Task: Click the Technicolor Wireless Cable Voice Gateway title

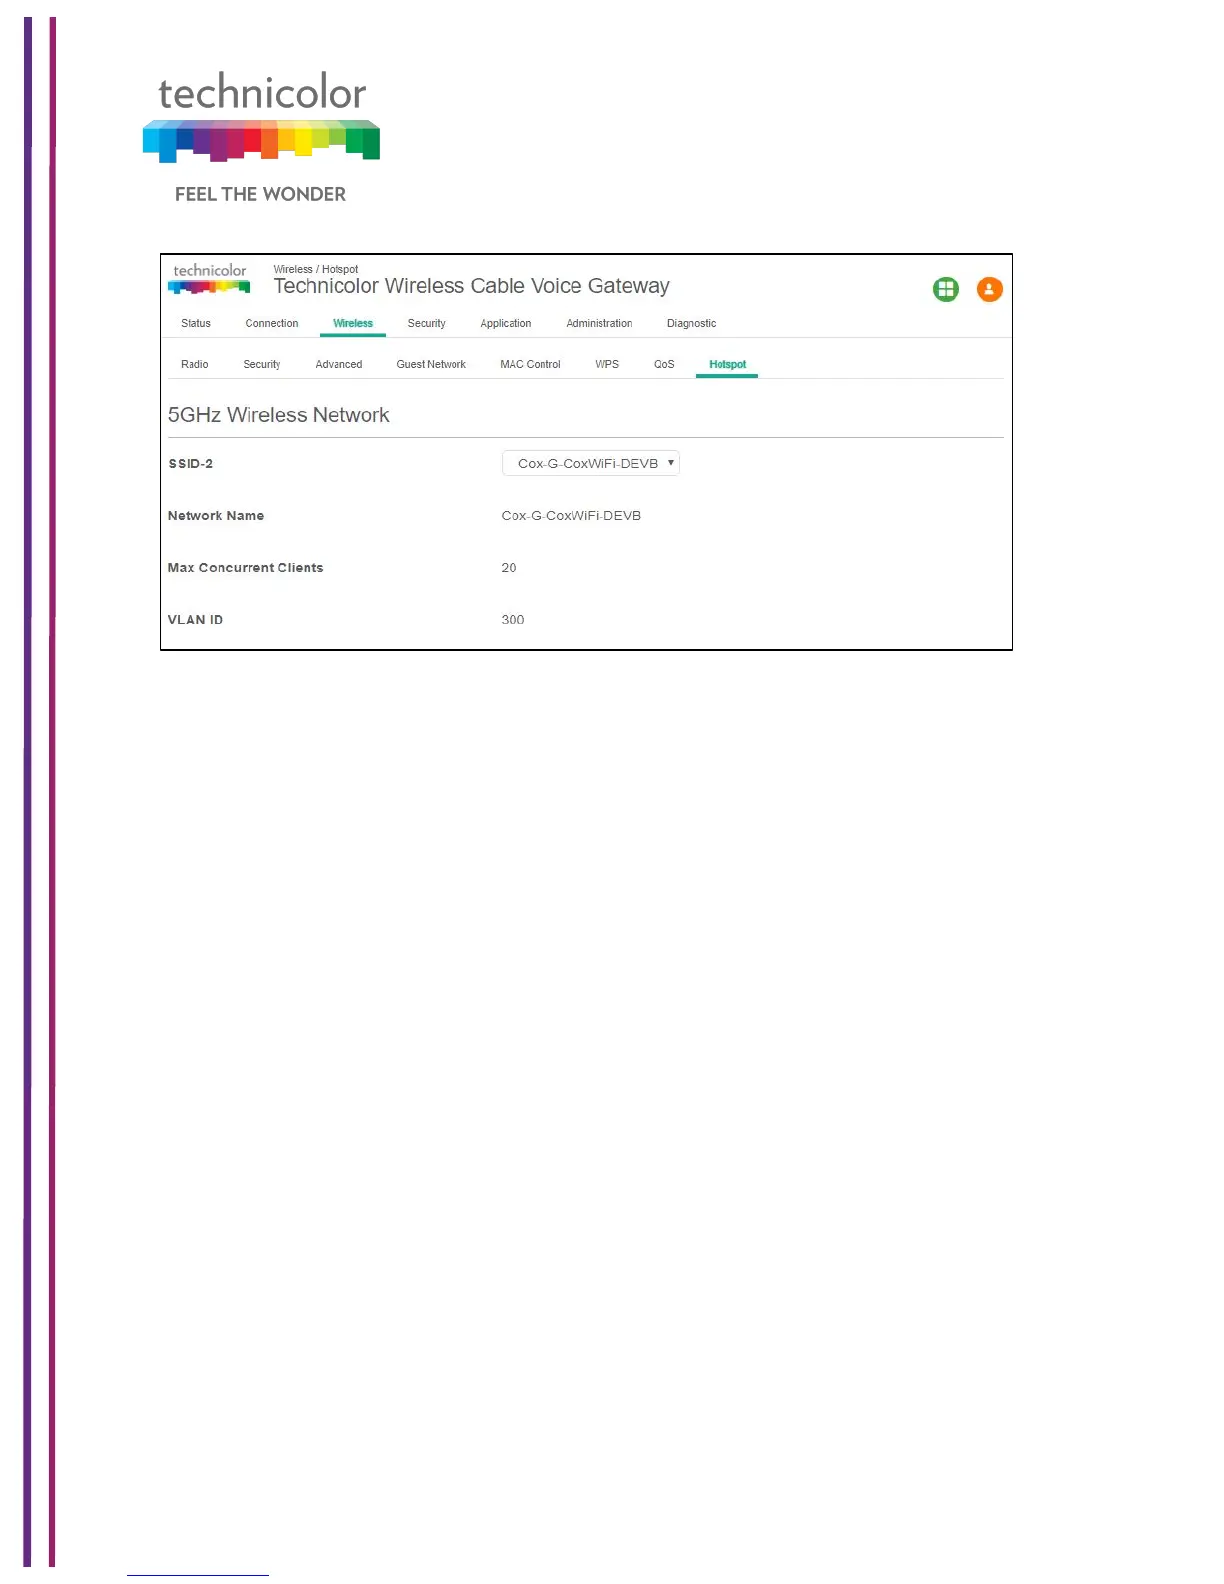Action: pyautogui.click(x=471, y=286)
